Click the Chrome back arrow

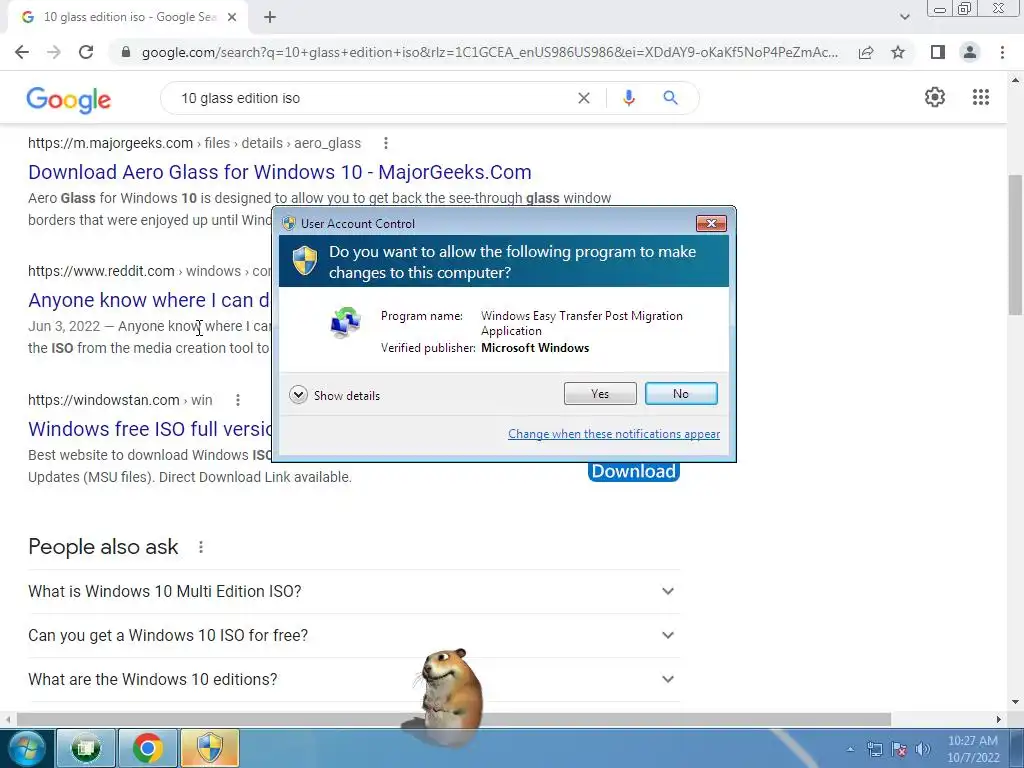22,52
